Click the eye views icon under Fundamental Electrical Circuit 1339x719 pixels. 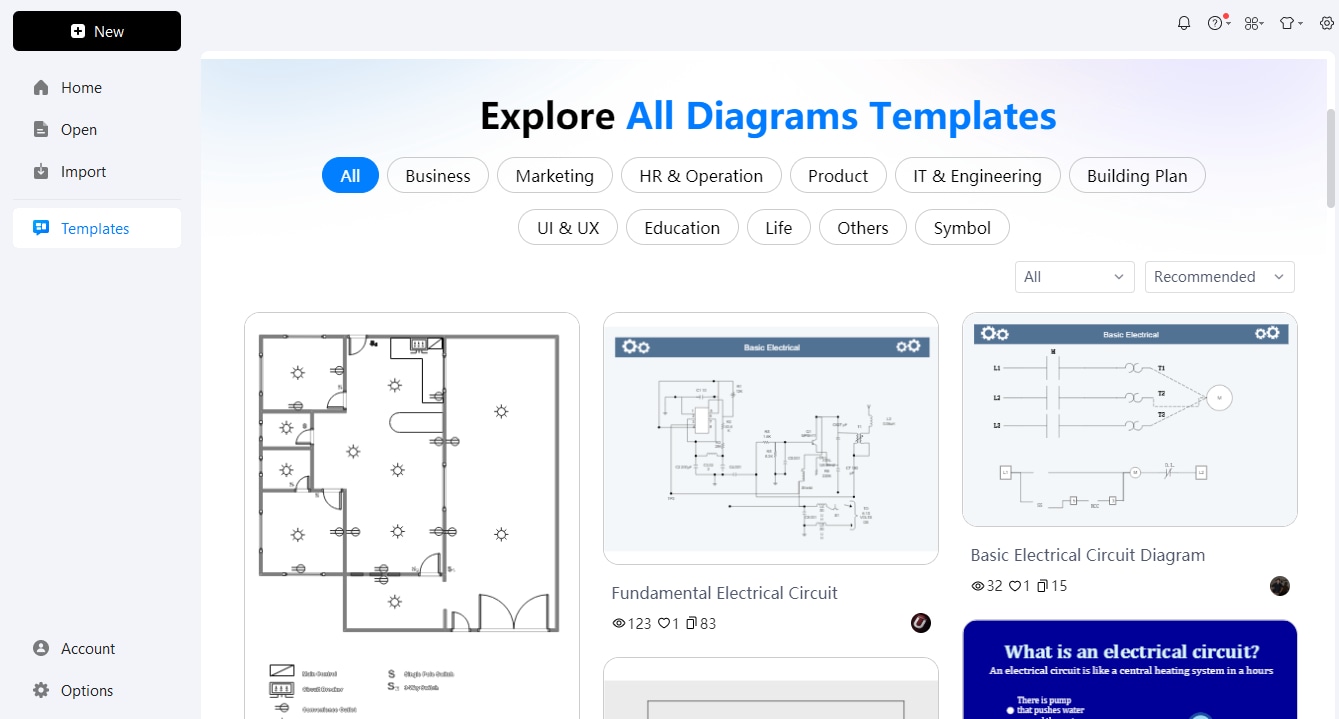[618, 623]
